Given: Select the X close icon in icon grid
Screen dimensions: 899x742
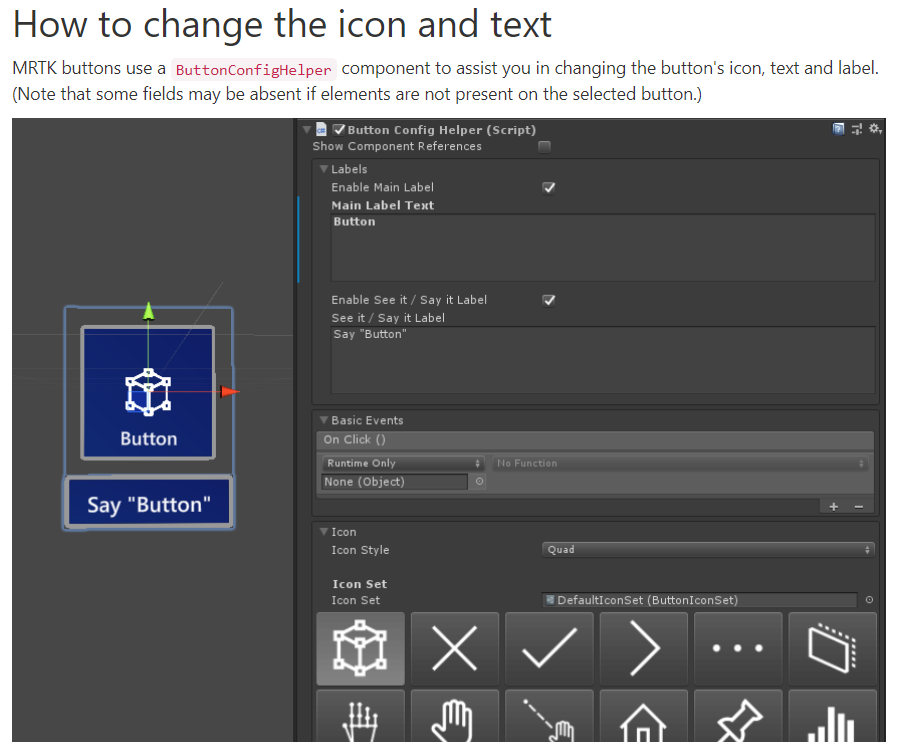Looking at the screenshot, I should tap(455, 649).
